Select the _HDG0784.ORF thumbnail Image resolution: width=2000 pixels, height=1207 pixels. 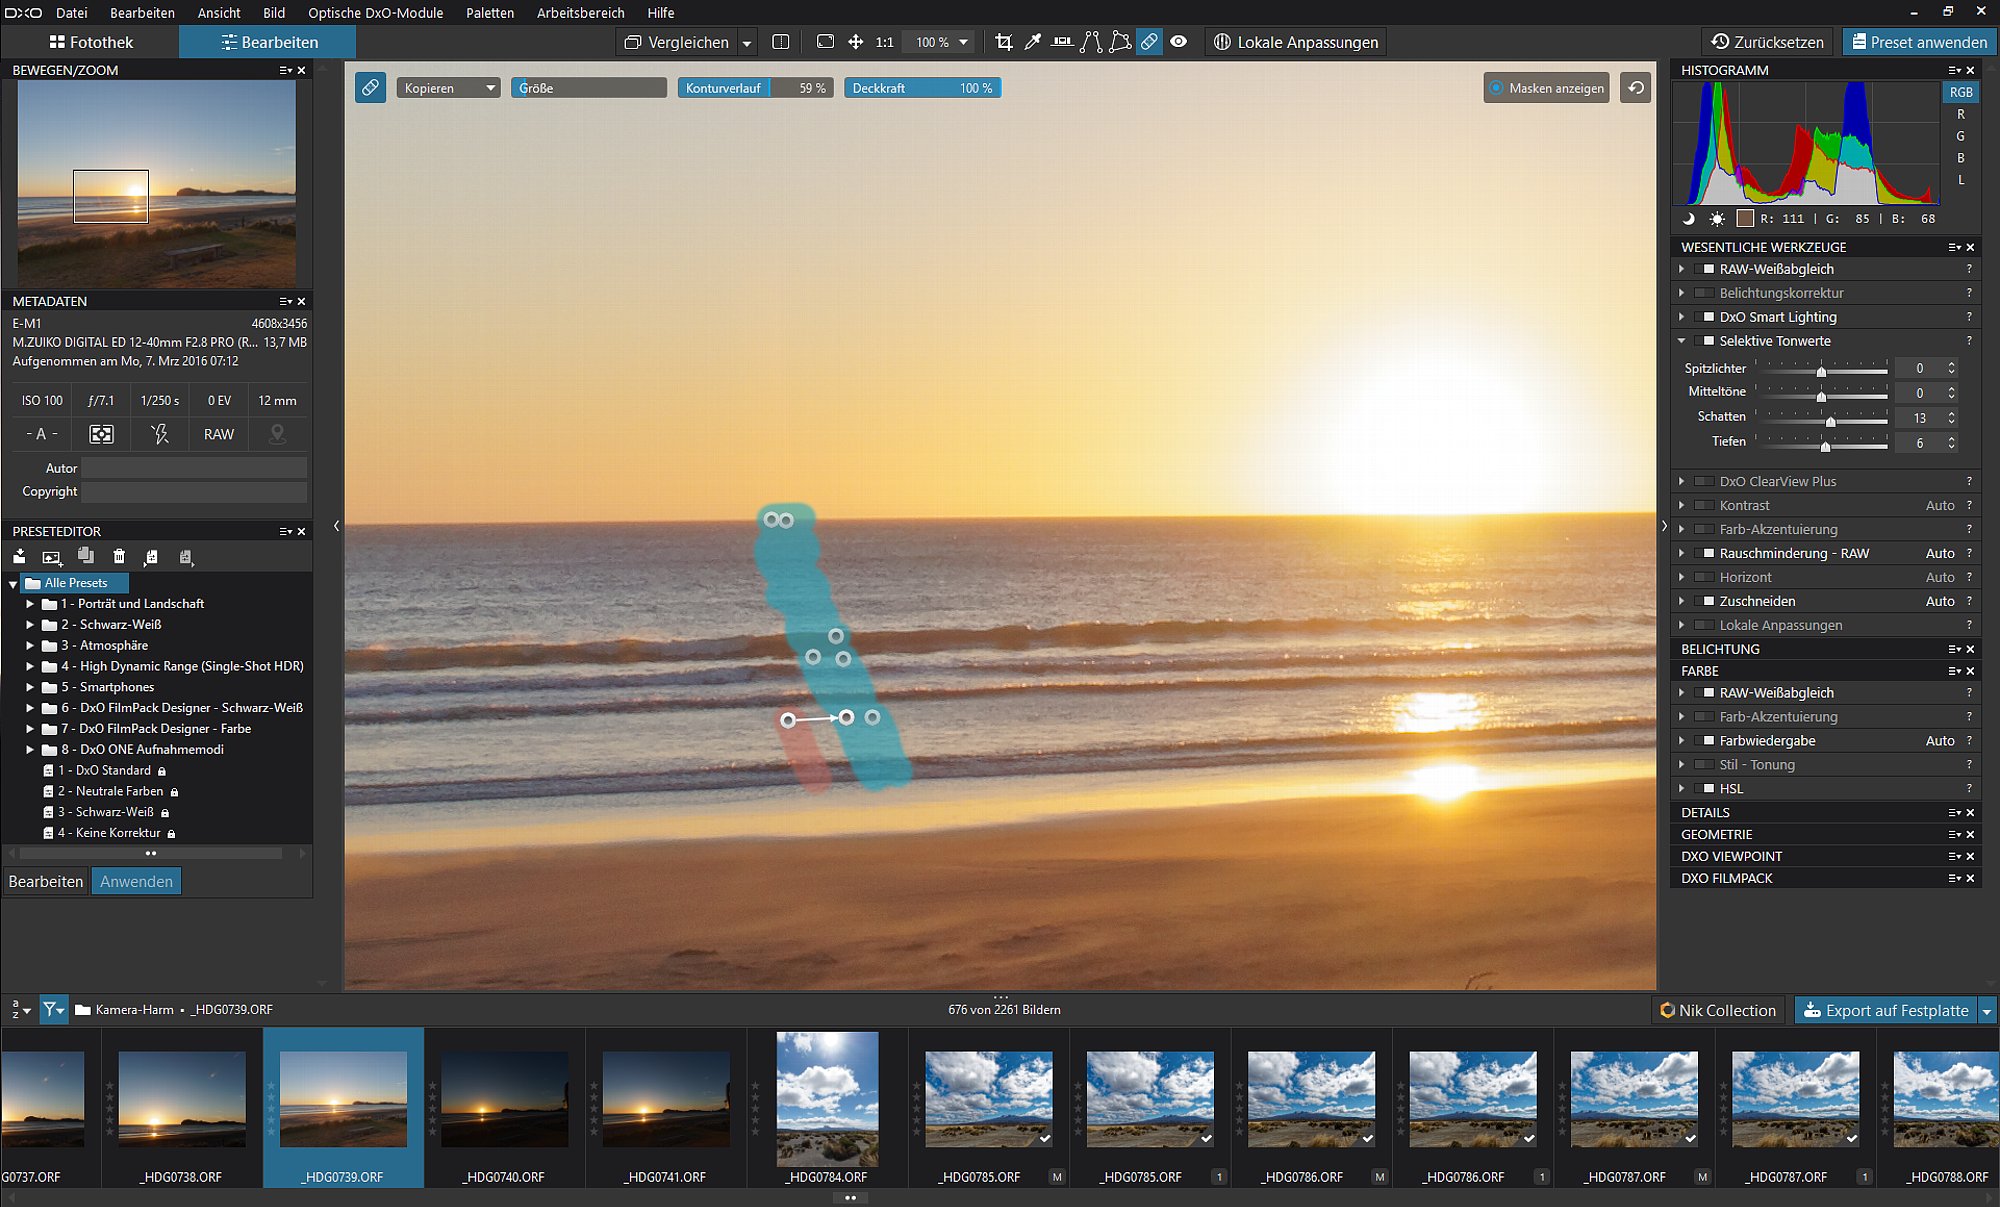[827, 1099]
